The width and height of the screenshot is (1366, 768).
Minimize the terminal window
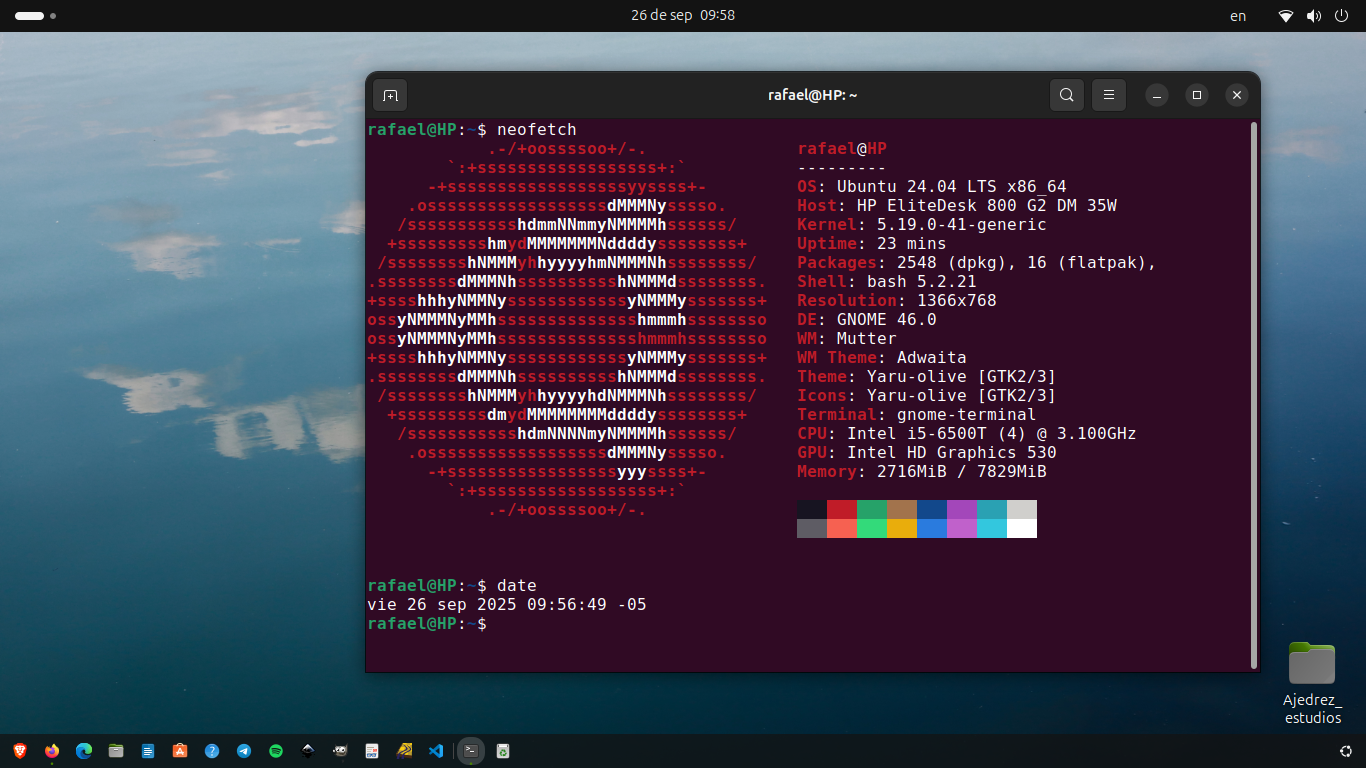click(1156, 95)
